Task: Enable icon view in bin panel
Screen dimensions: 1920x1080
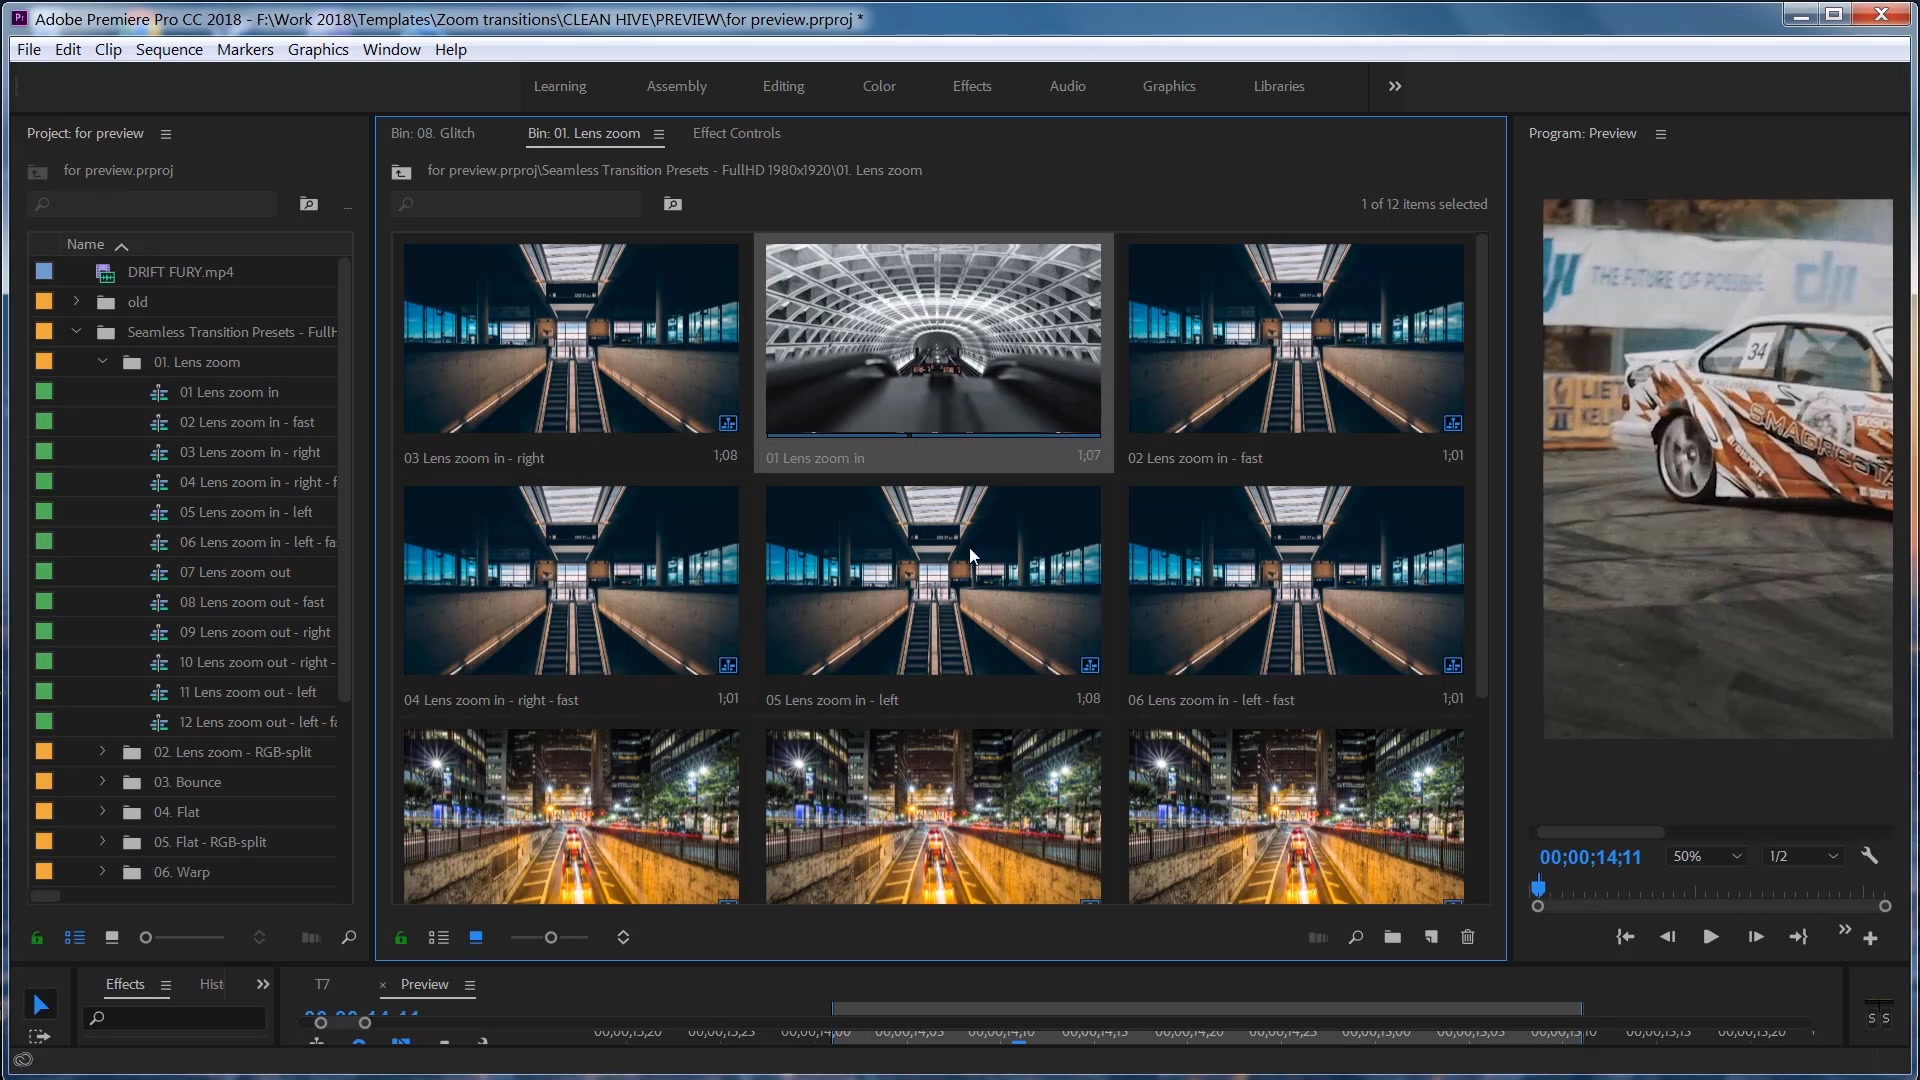Action: (x=476, y=938)
